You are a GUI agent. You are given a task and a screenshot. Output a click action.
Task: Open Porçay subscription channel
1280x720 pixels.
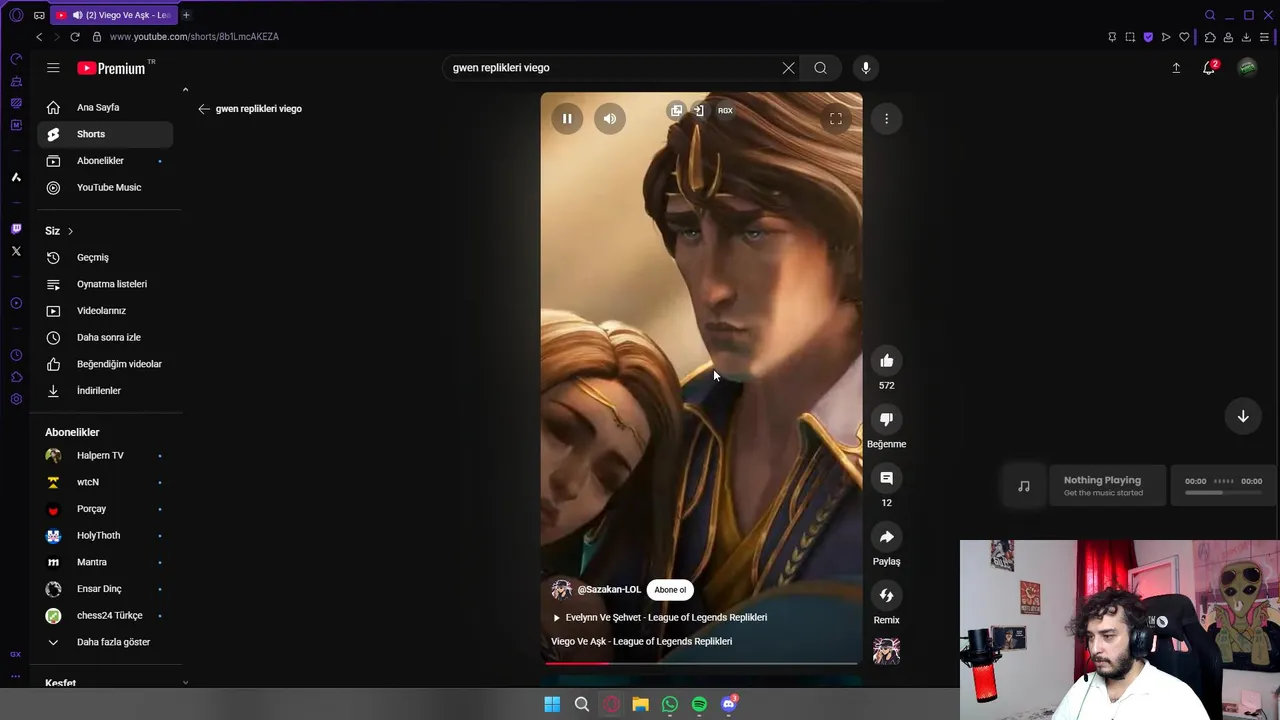(x=105, y=509)
